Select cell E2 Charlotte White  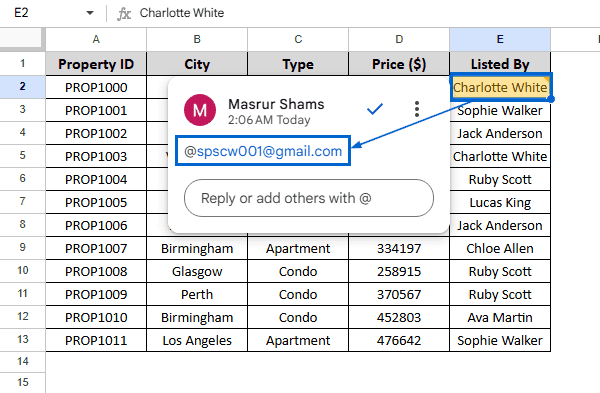click(500, 87)
